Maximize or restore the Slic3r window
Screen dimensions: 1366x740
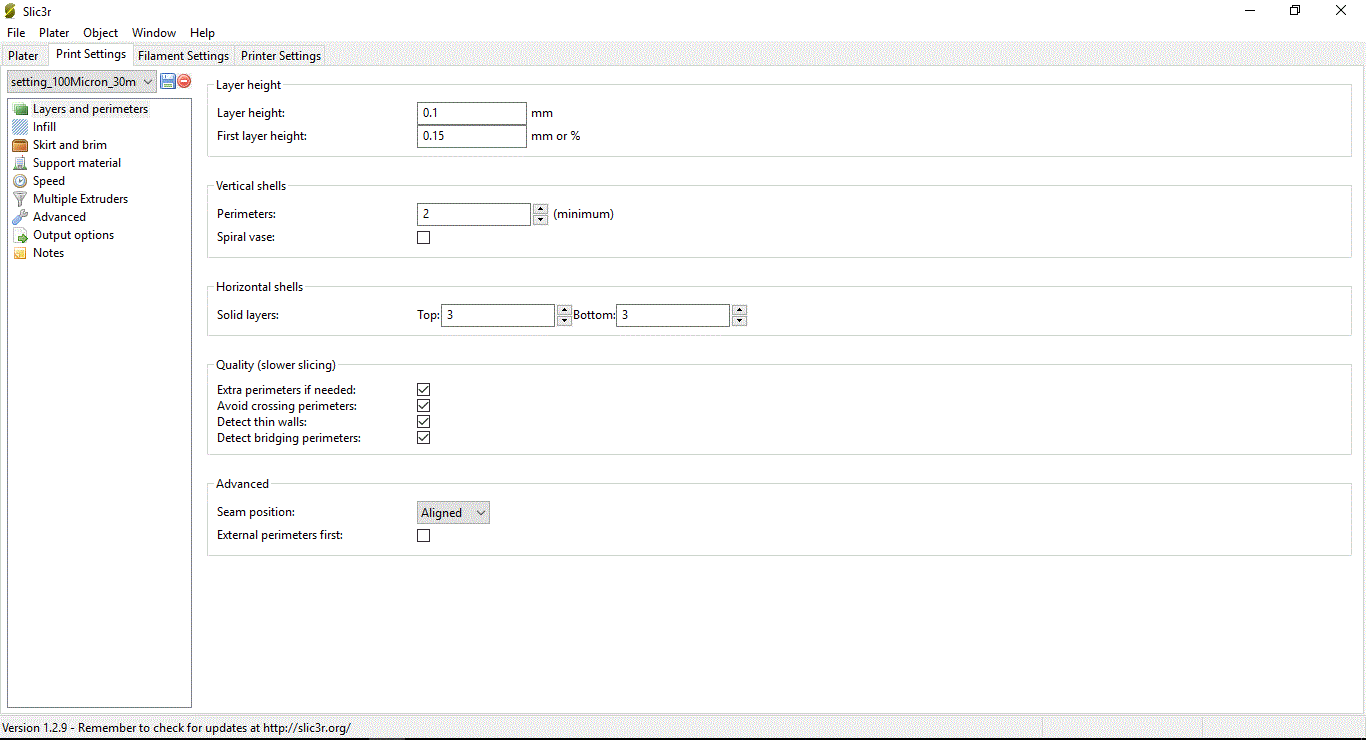[1295, 11]
